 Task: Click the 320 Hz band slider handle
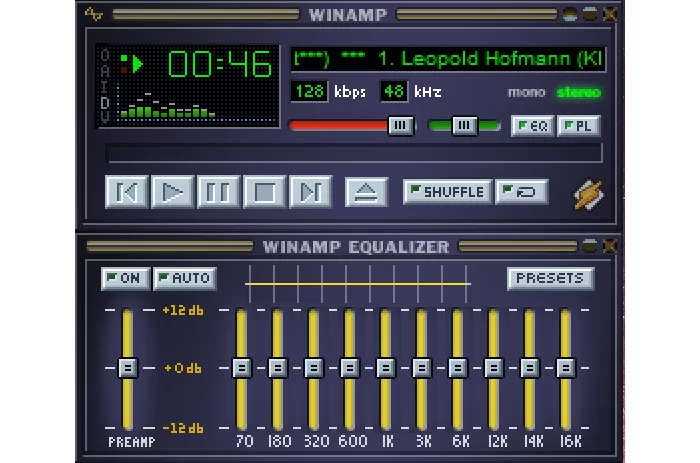[x=314, y=368]
